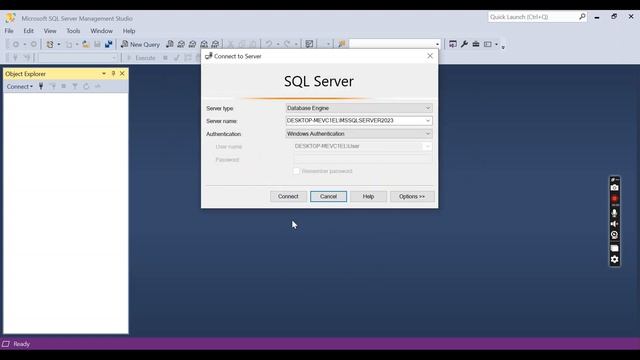The width and height of the screenshot is (640, 360).
Task: Click the find-in-files icon beside the empty combo box
Action: pyautogui.click(x=342, y=44)
